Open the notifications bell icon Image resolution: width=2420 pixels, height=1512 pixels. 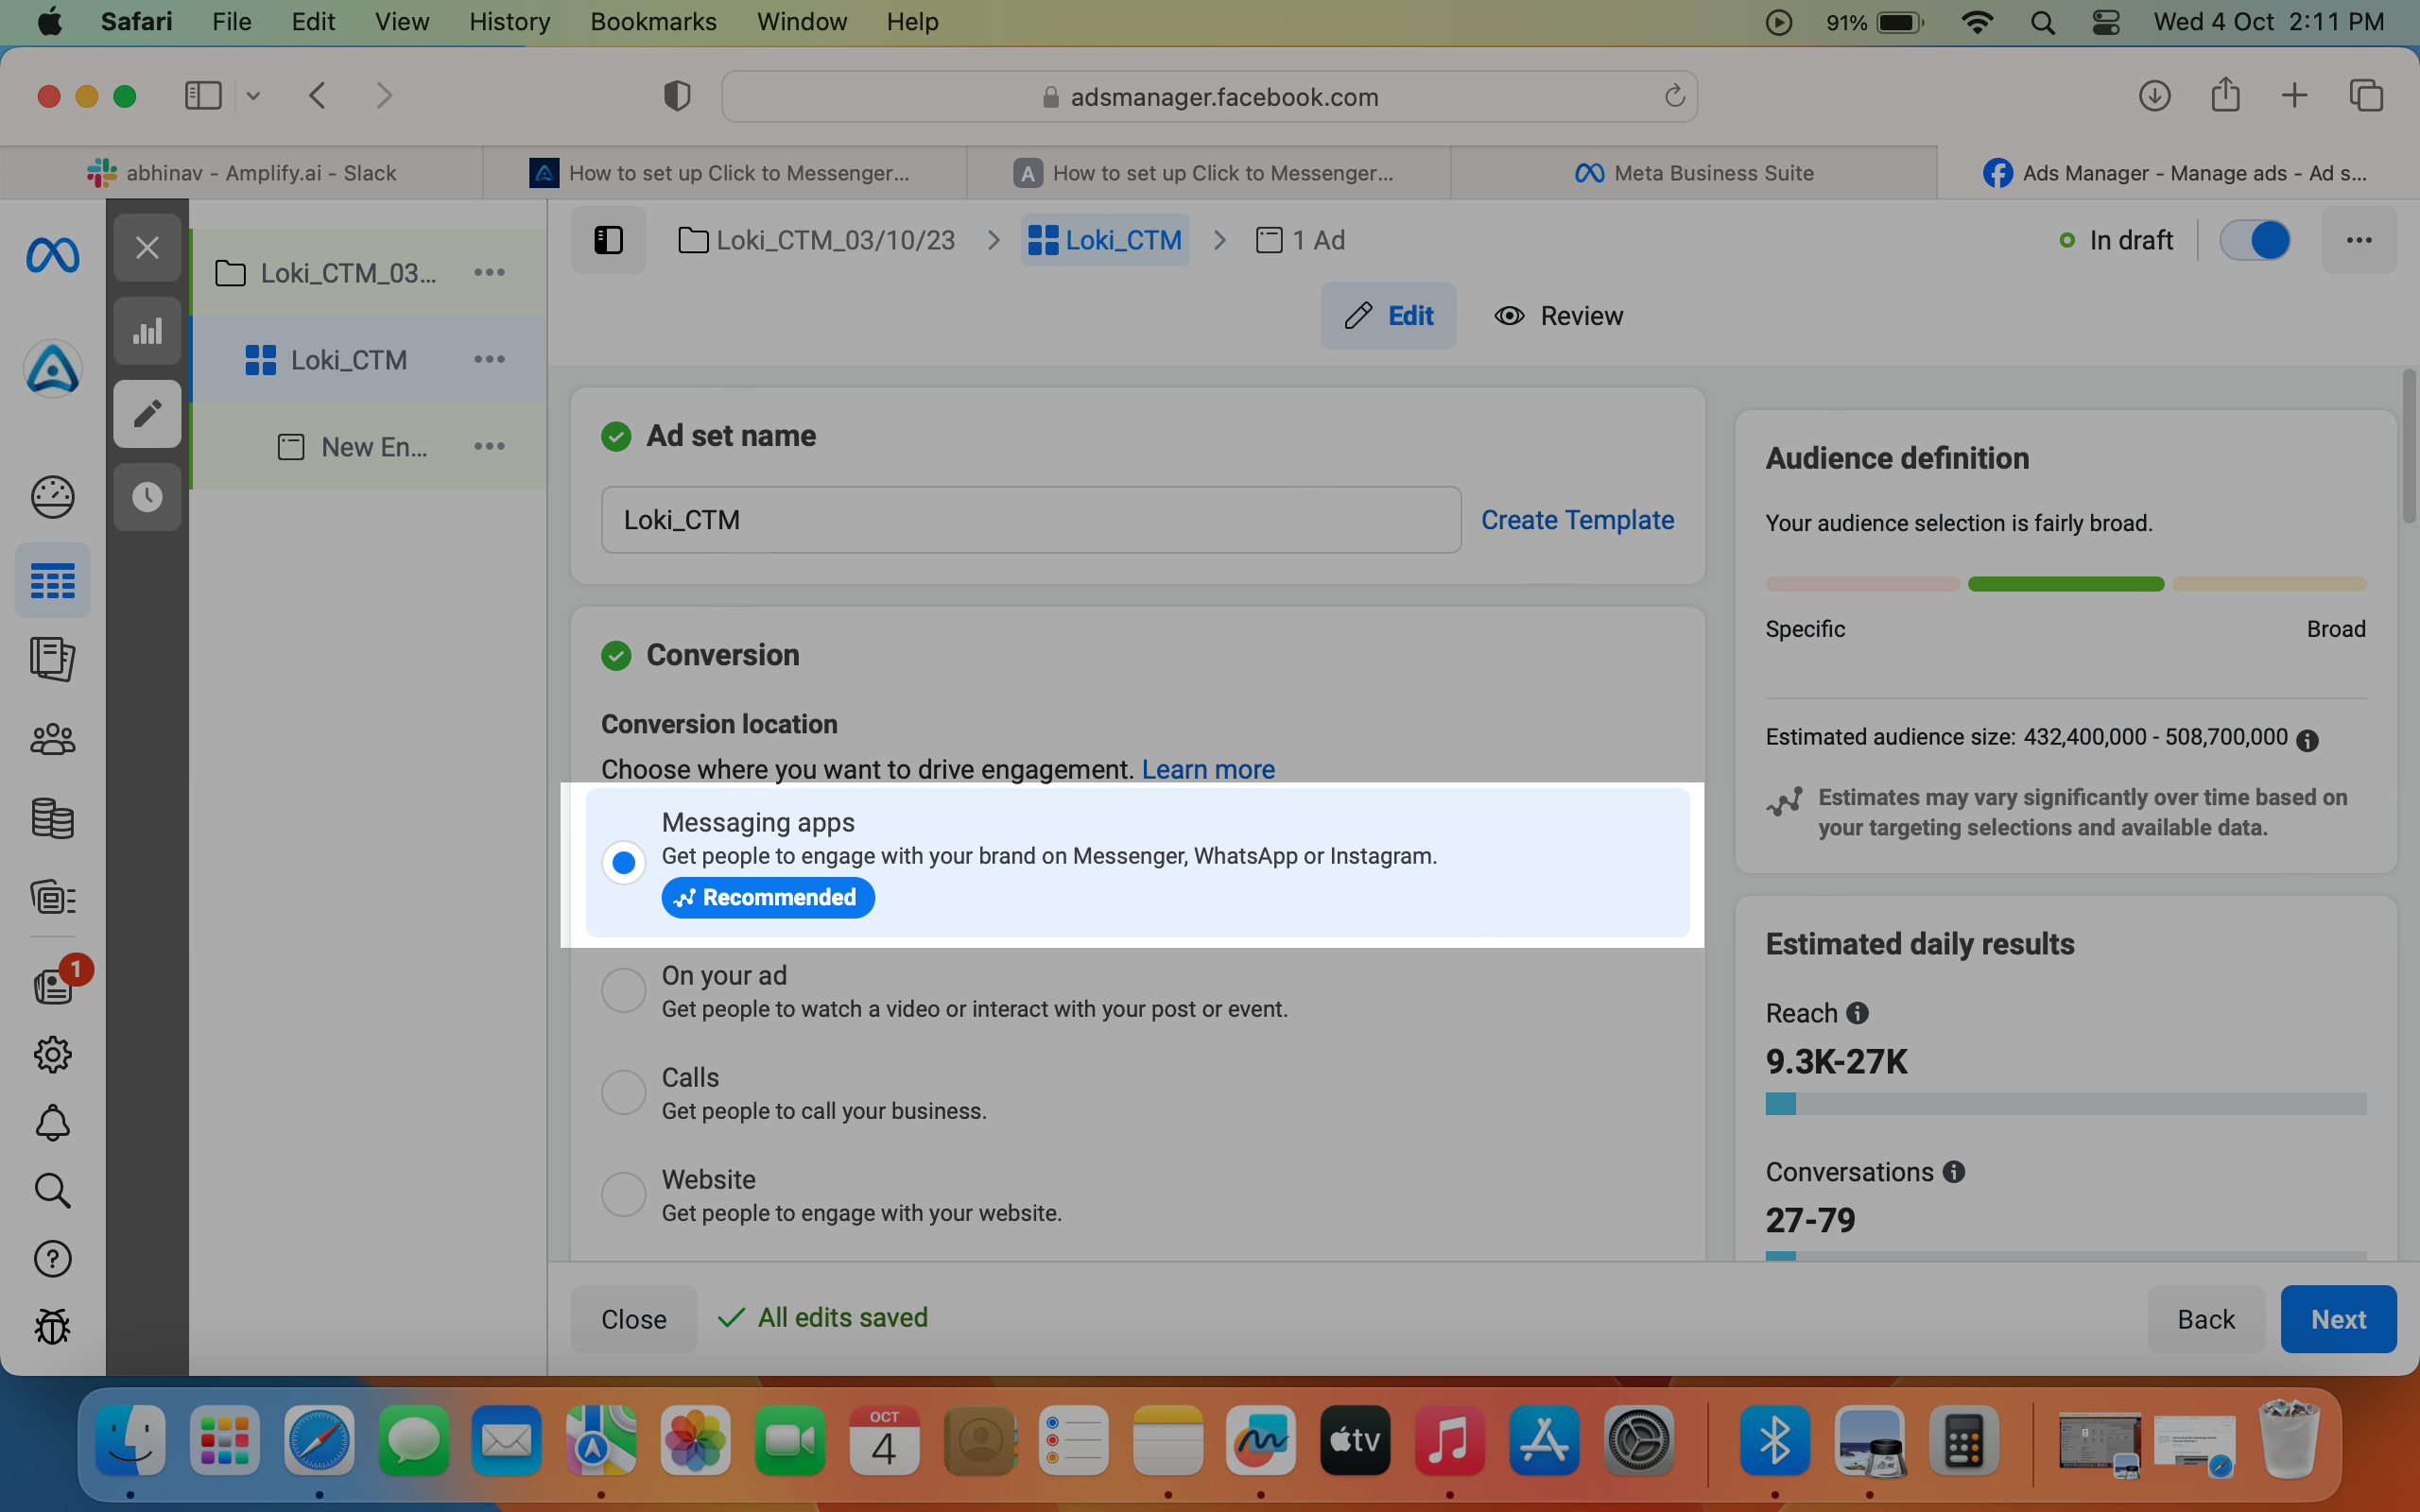(x=52, y=1123)
